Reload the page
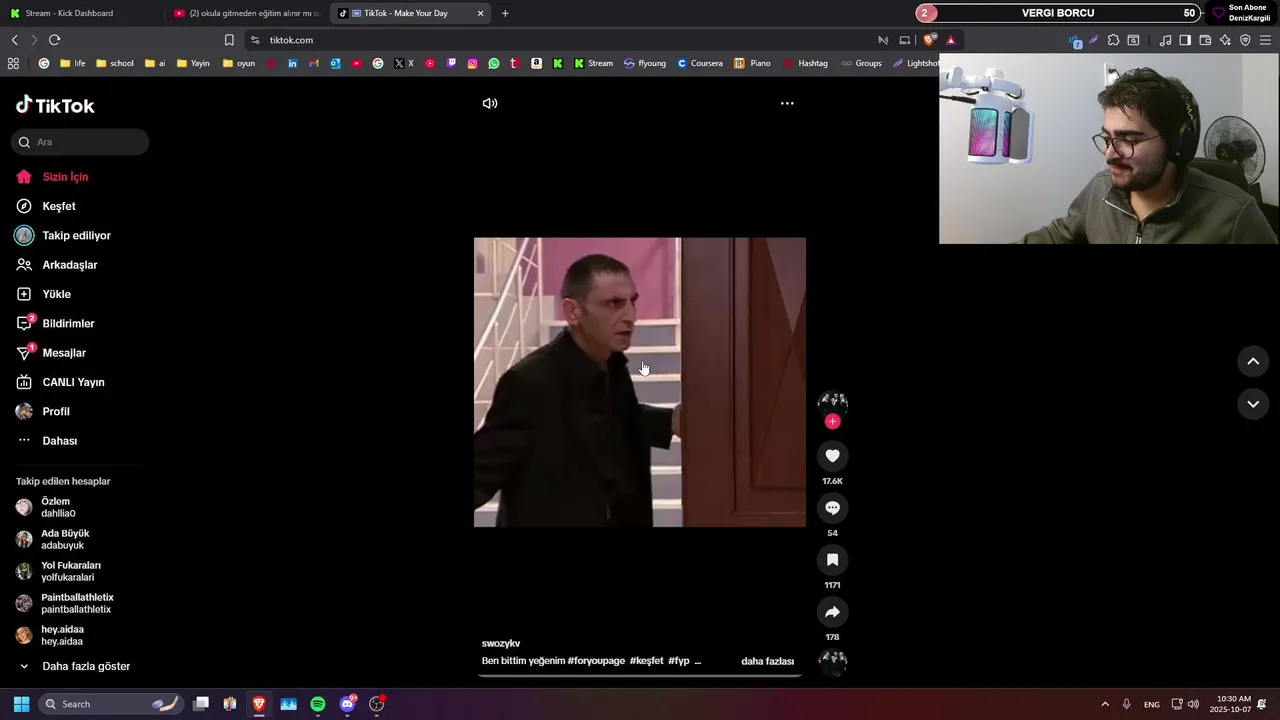 tap(54, 40)
